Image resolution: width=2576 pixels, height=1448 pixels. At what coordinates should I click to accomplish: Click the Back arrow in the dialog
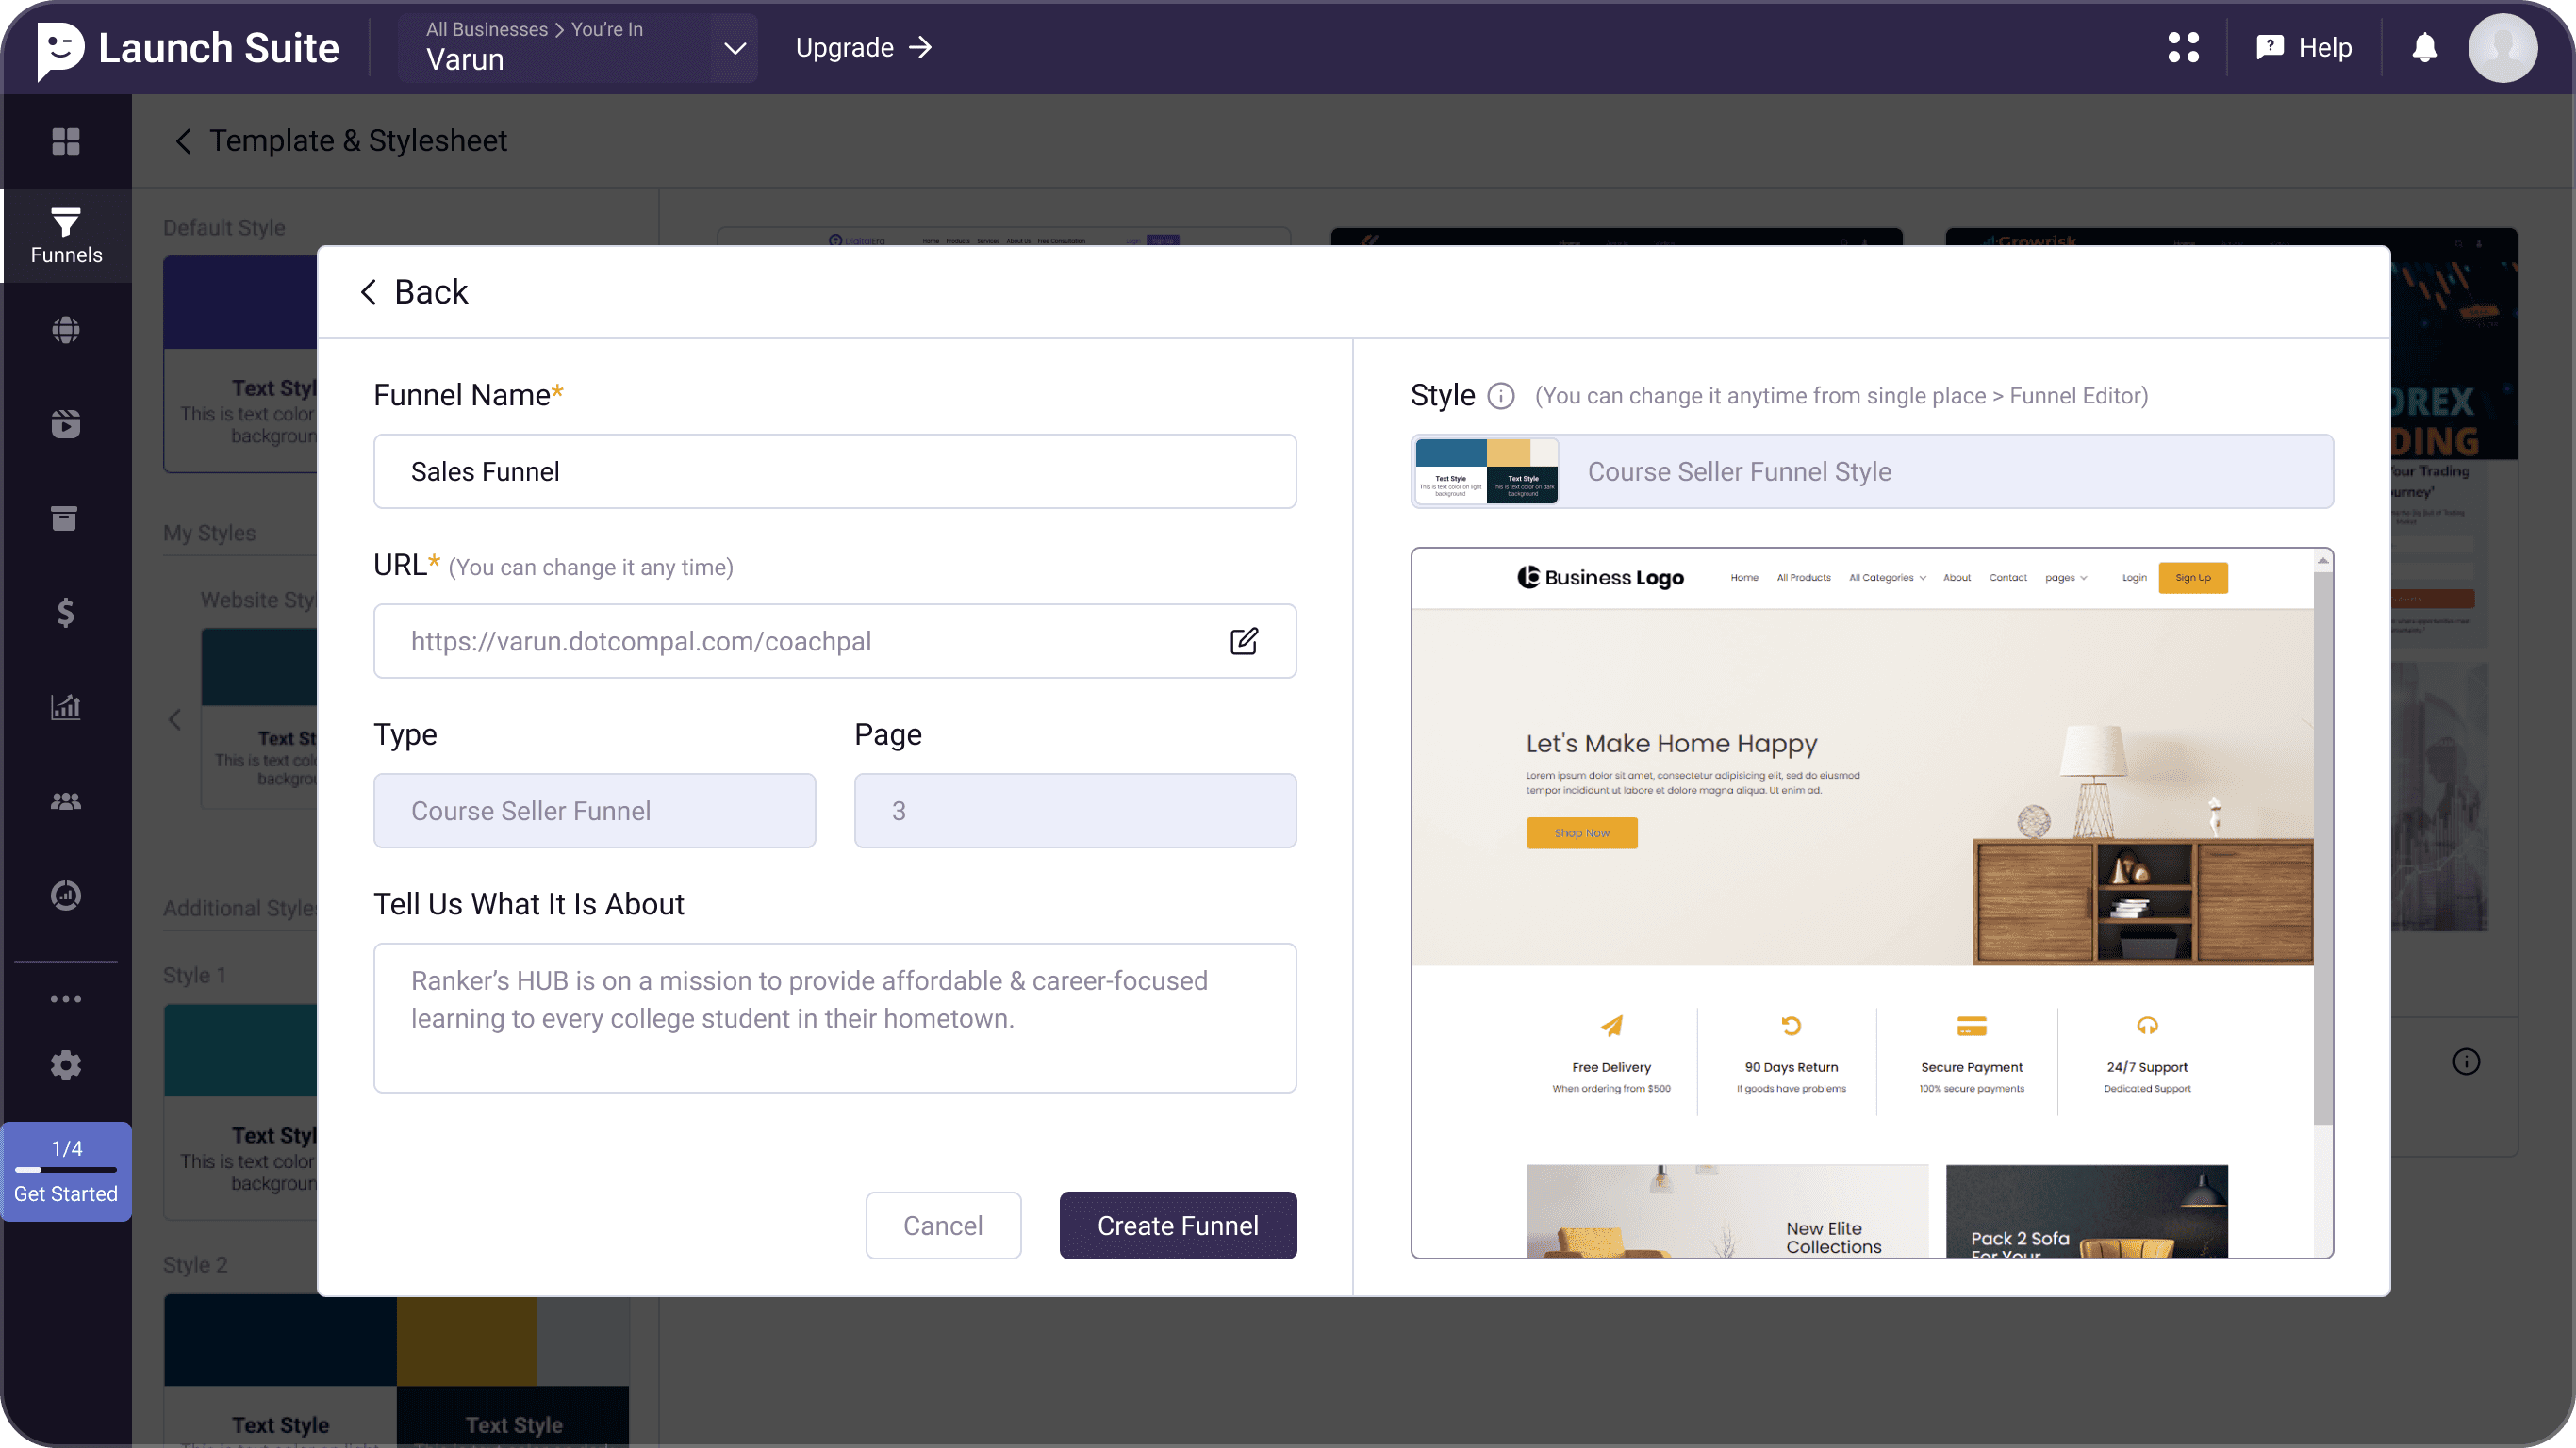point(413,292)
